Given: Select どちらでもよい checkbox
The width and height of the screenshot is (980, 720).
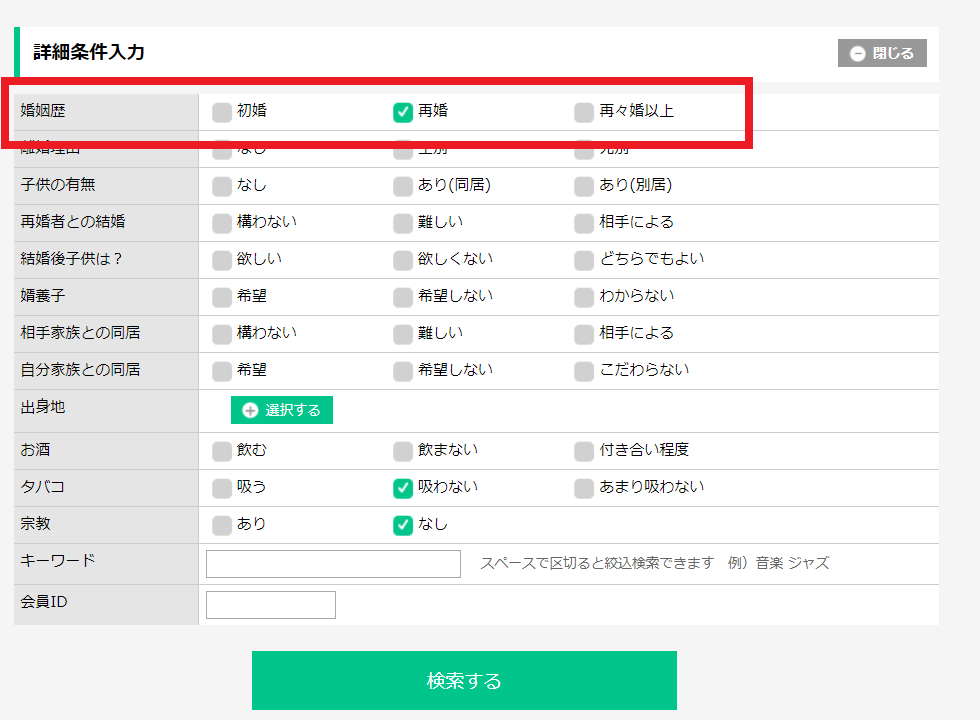Looking at the screenshot, I should click(x=584, y=260).
